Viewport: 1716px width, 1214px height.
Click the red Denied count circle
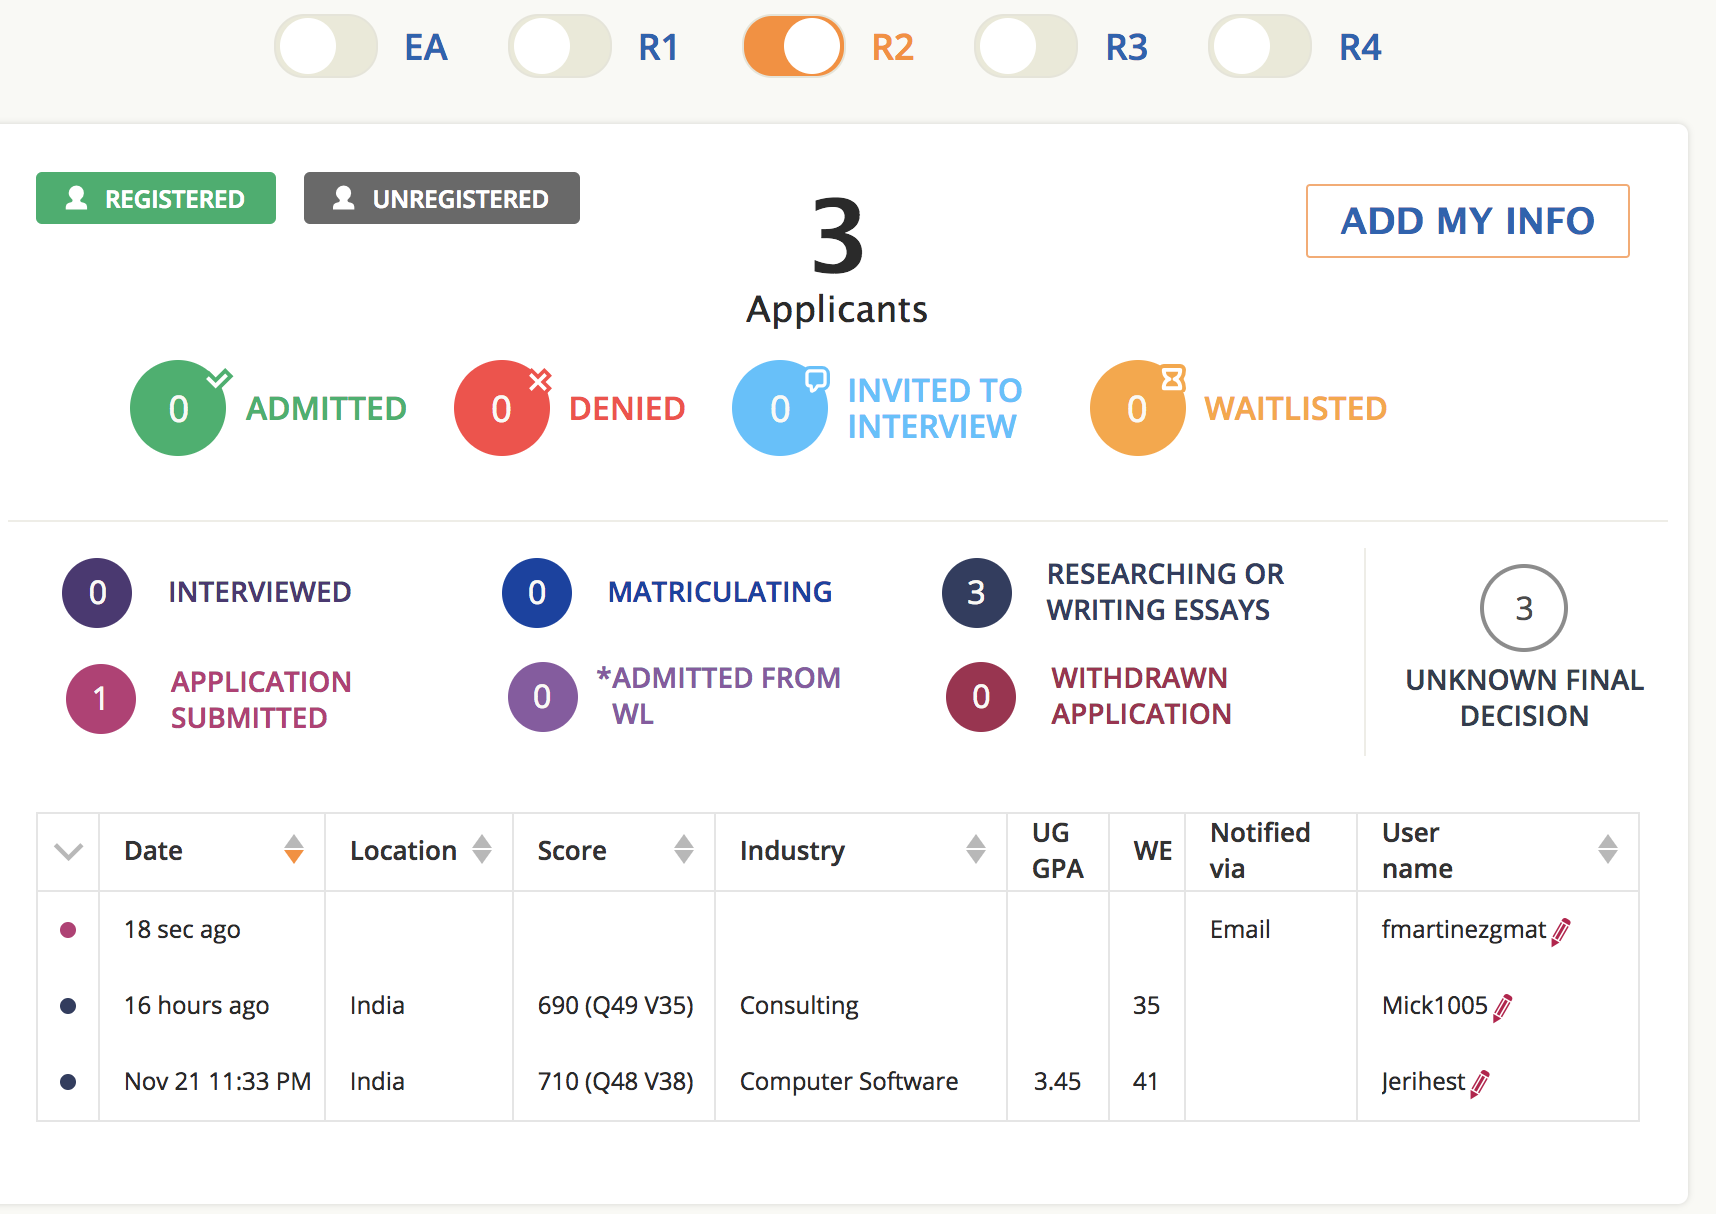501,409
